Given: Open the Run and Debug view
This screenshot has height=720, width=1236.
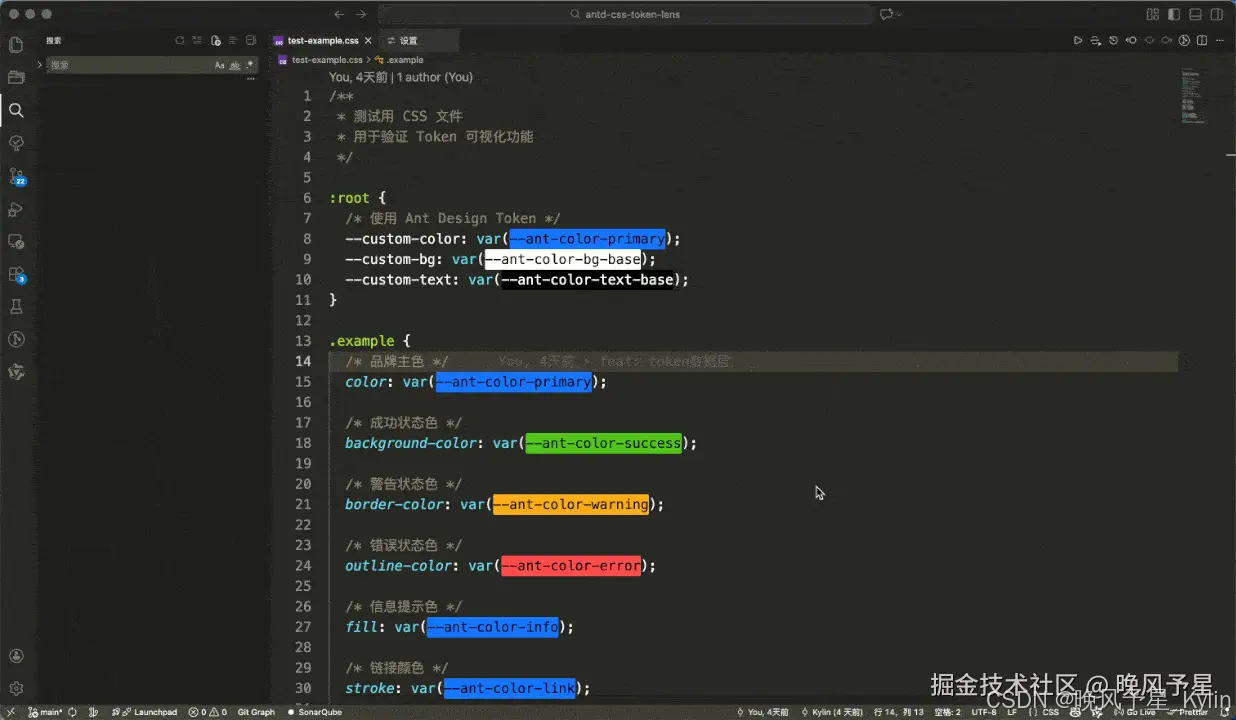Looking at the screenshot, I should [15, 209].
